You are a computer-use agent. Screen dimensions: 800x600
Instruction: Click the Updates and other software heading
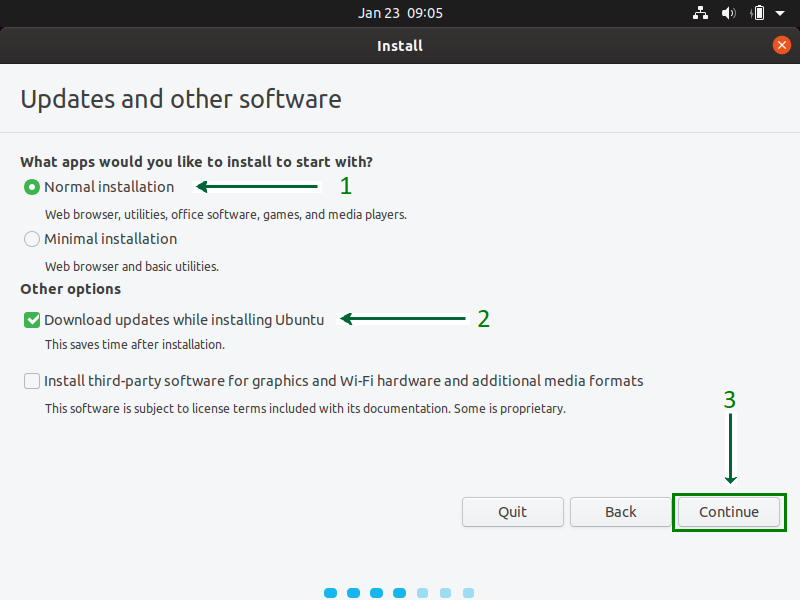(181, 100)
